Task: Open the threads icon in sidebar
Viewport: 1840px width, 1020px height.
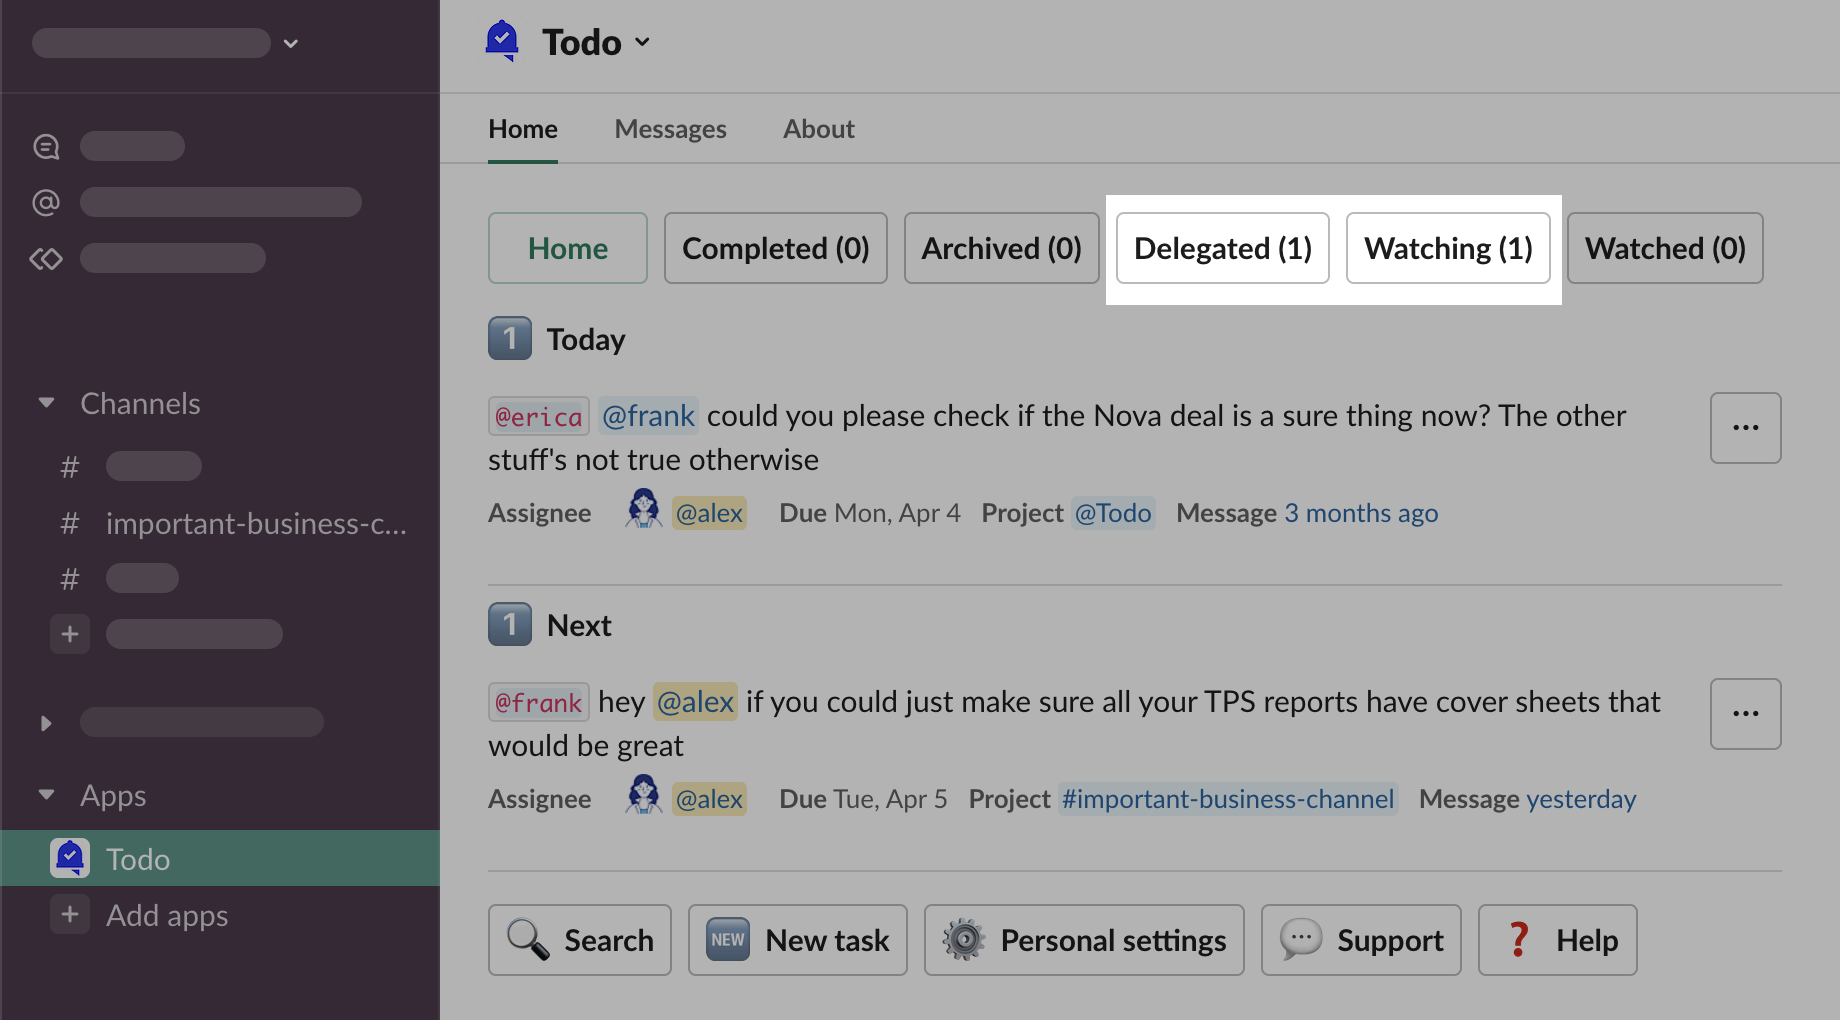Action: point(46,147)
